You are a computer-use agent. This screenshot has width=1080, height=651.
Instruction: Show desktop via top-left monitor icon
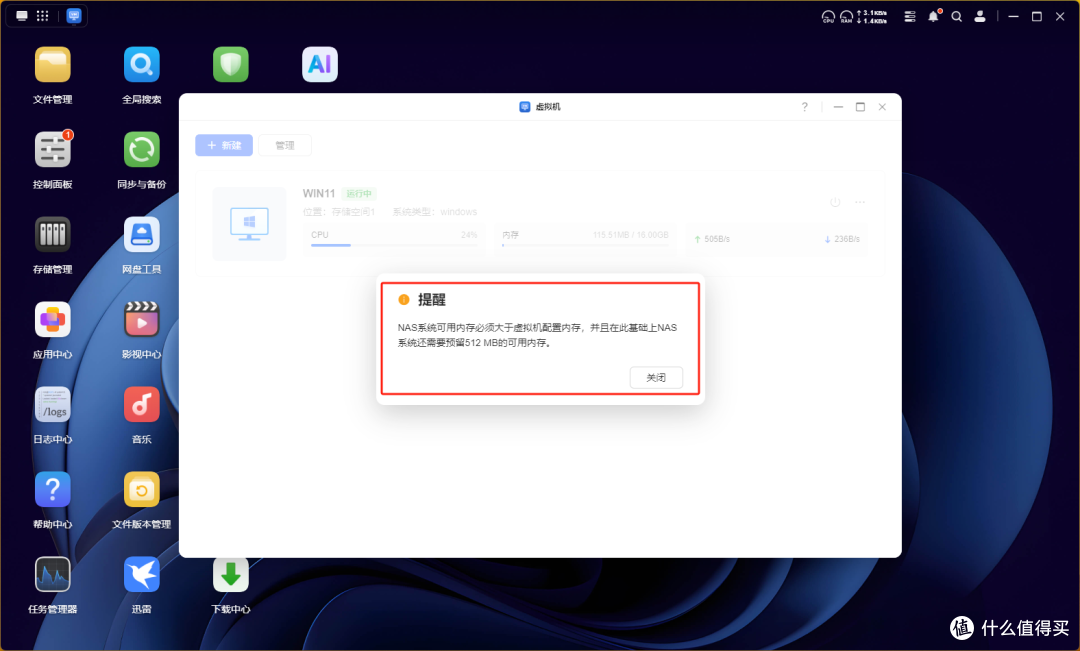click(22, 16)
